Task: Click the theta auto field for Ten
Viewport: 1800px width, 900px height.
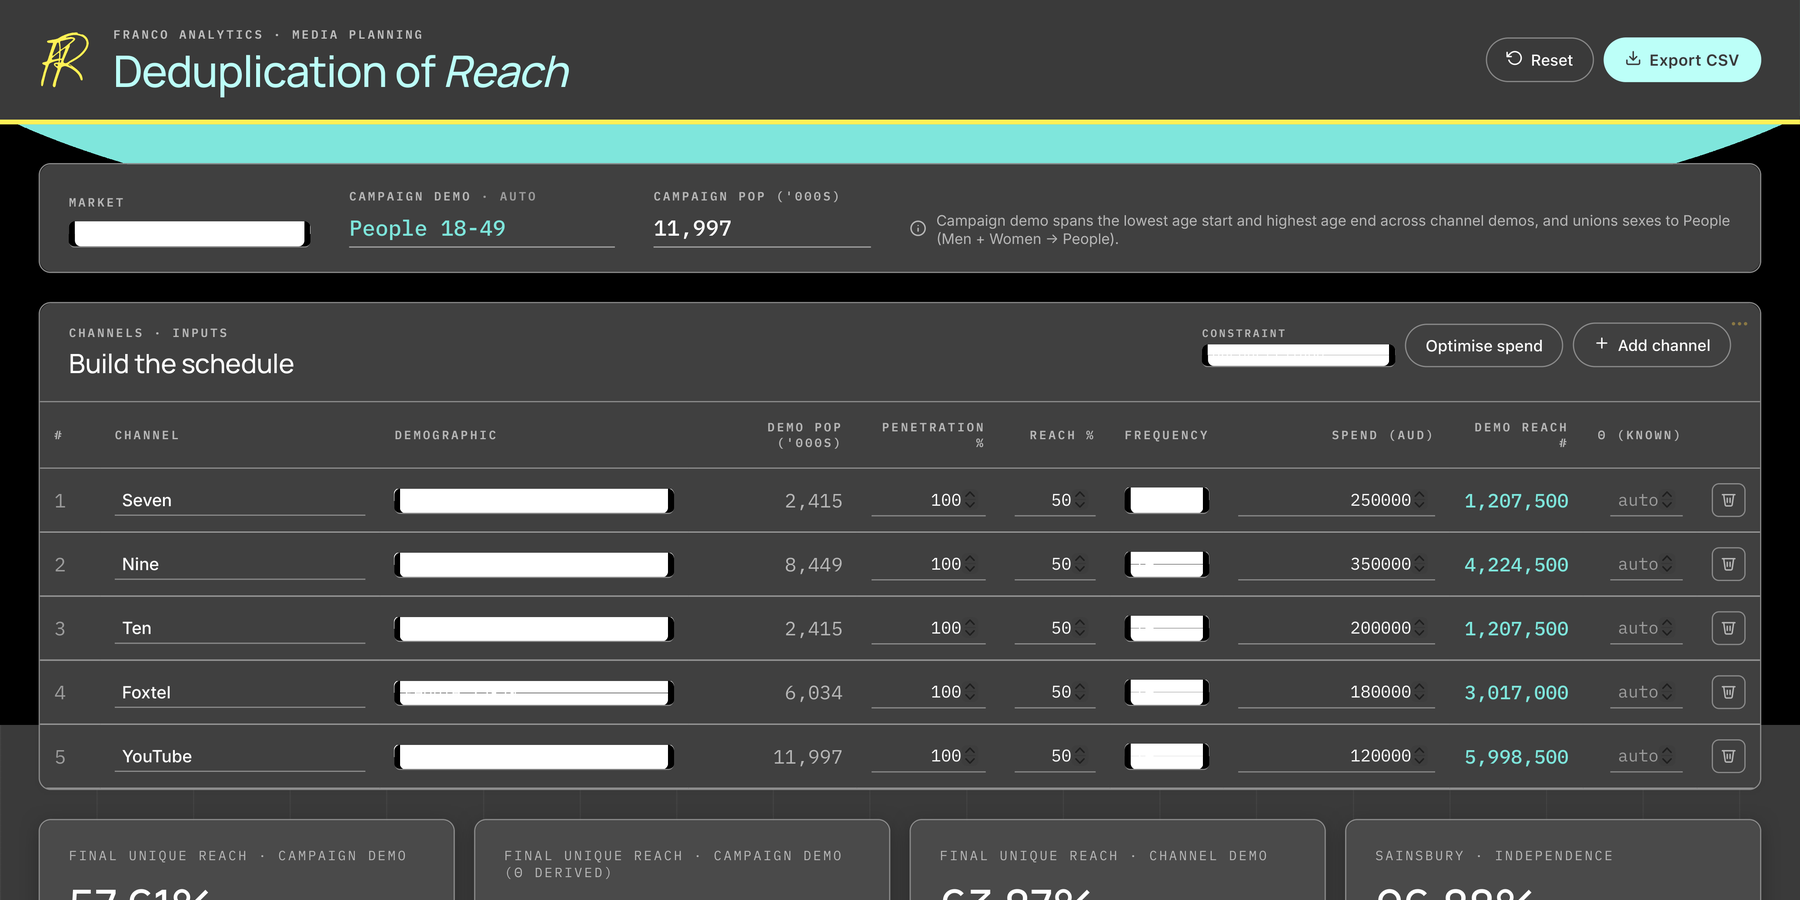Action: click(1646, 628)
